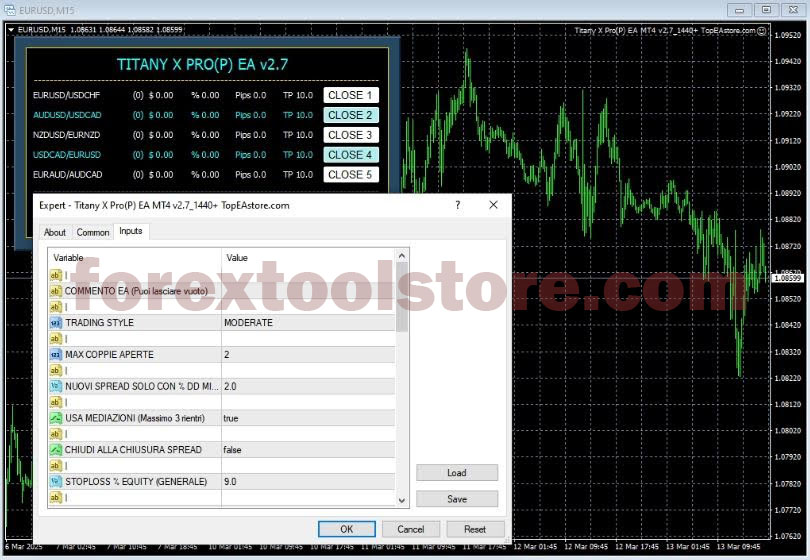Click the TITANY X PRO(P) EA v2.7 title
This screenshot has height=560, width=810.
click(202, 64)
